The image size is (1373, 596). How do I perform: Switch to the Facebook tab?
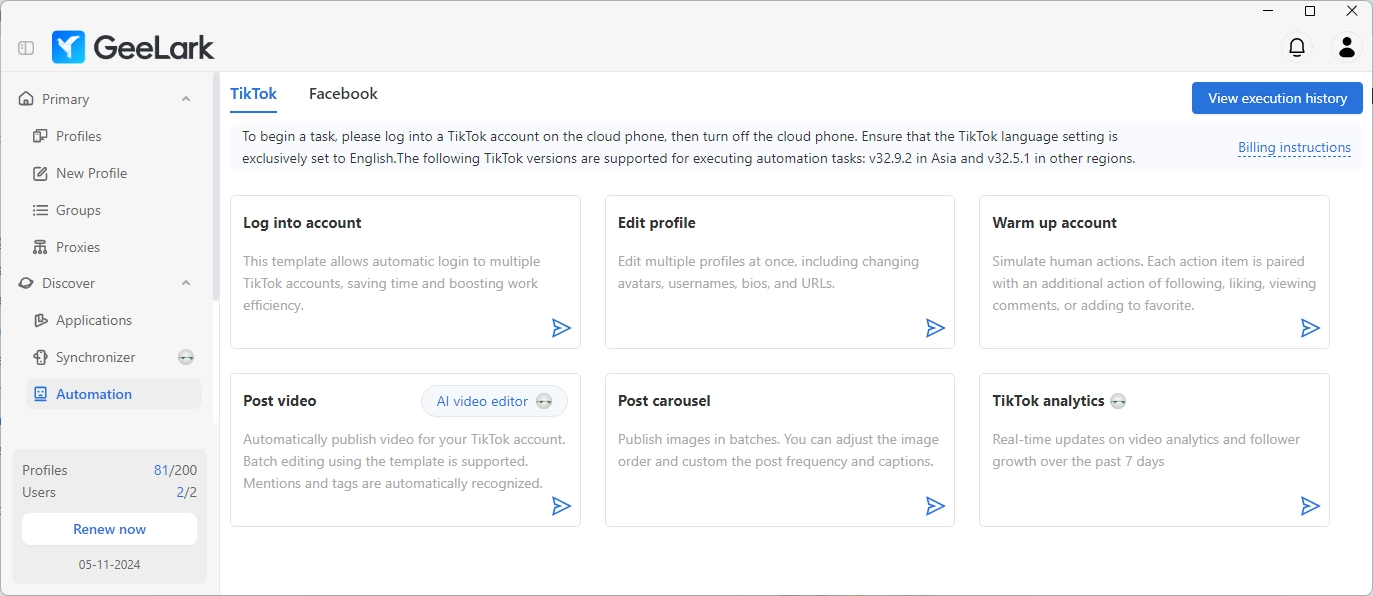tap(343, 94)
